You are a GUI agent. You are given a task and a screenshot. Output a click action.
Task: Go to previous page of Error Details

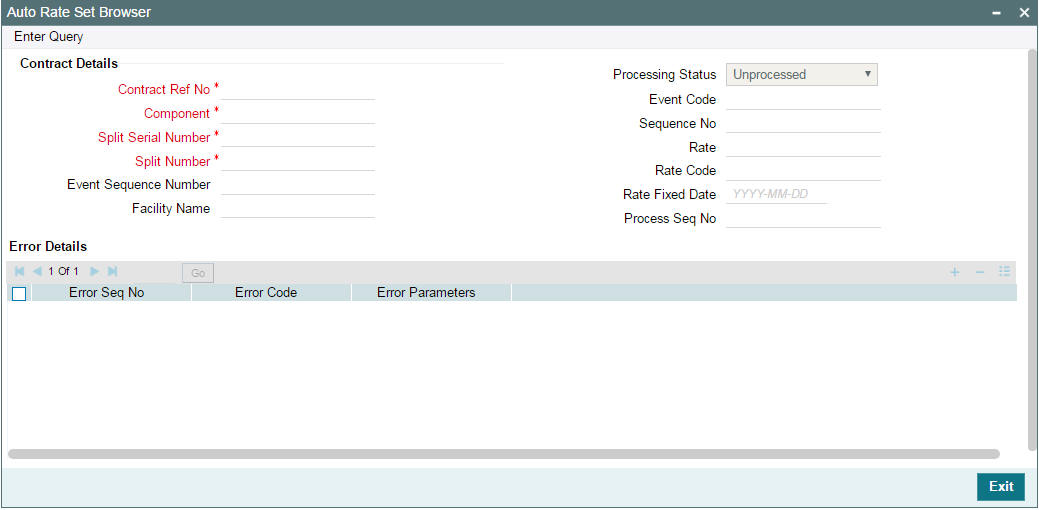tap(37, 272)
